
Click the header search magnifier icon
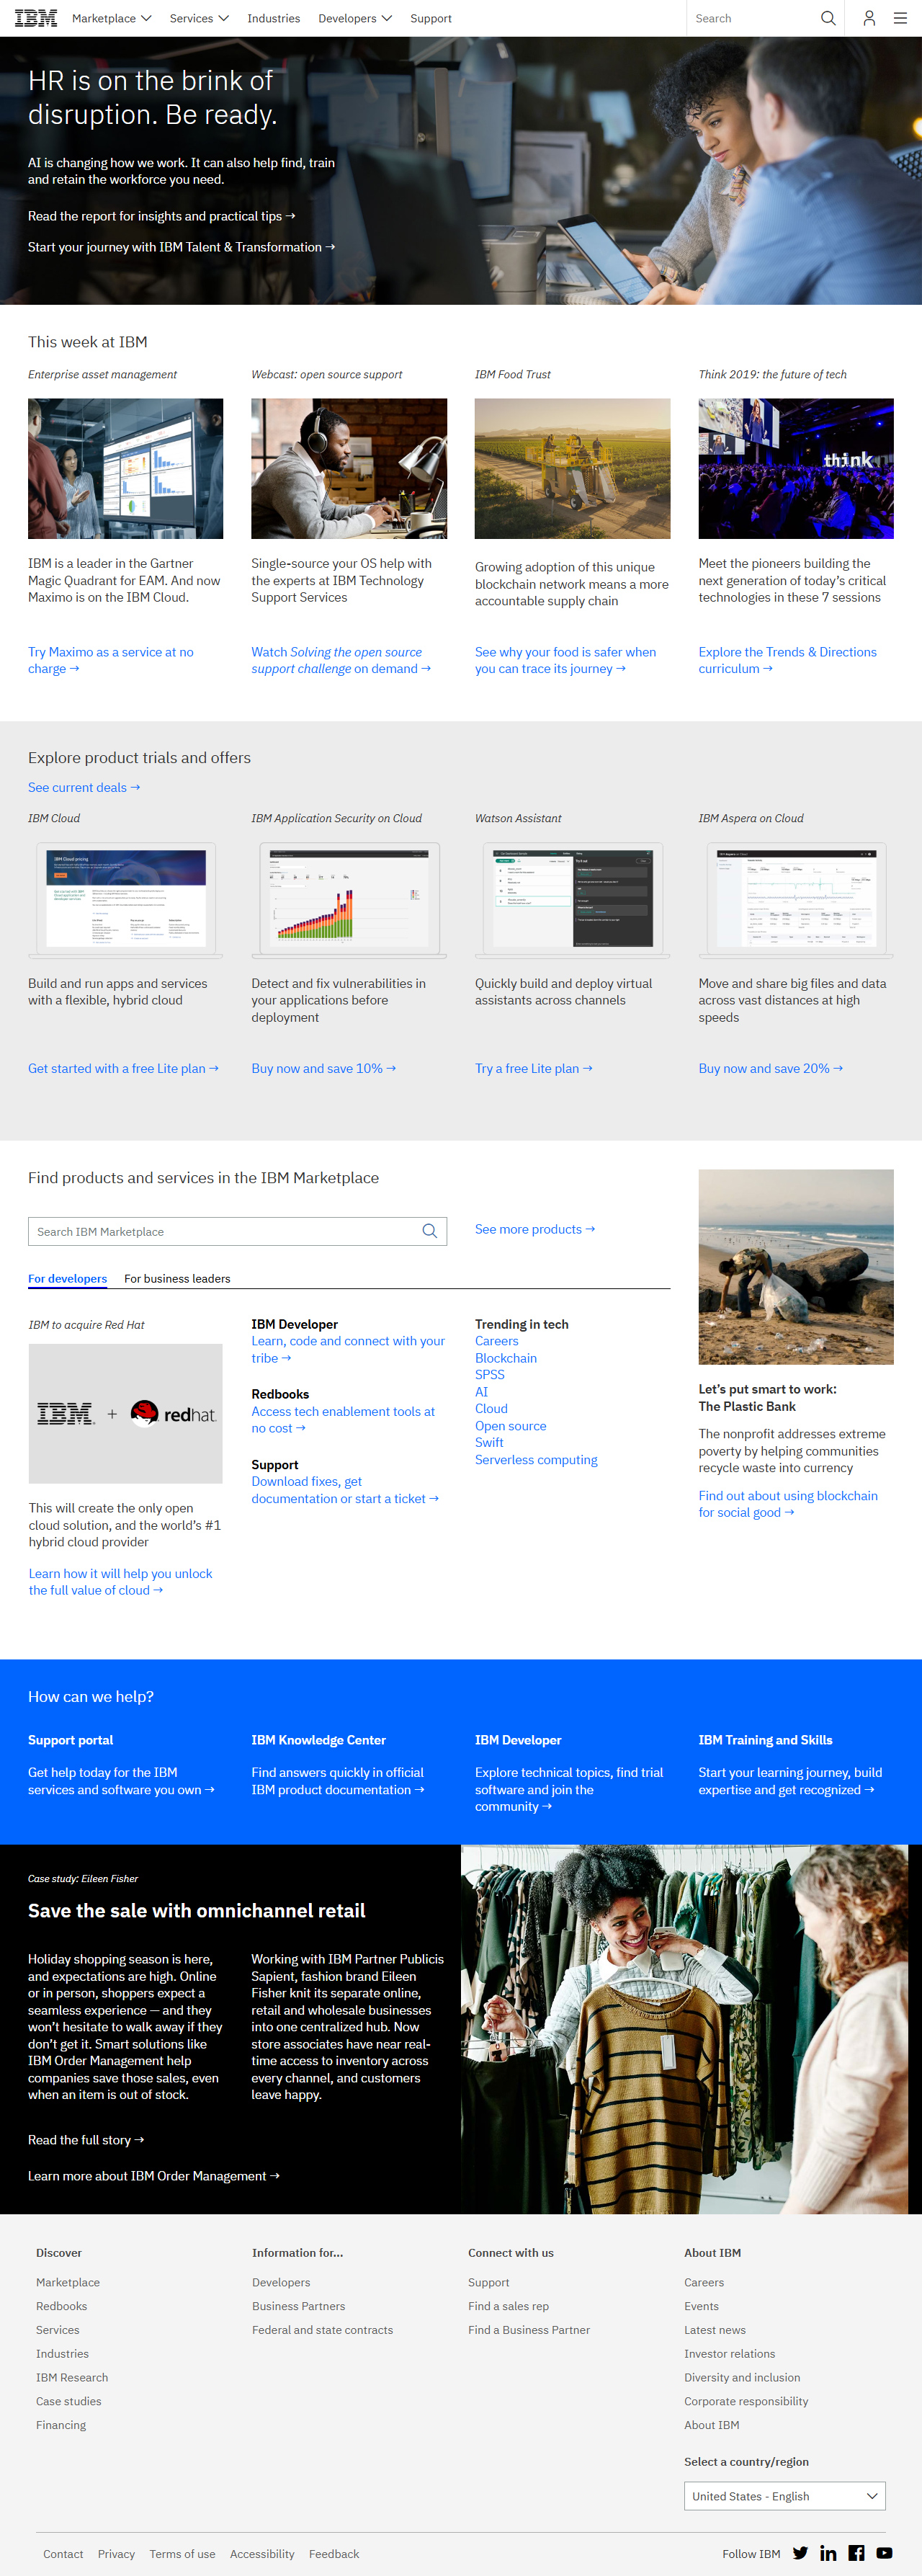click(x=828, y=18)
